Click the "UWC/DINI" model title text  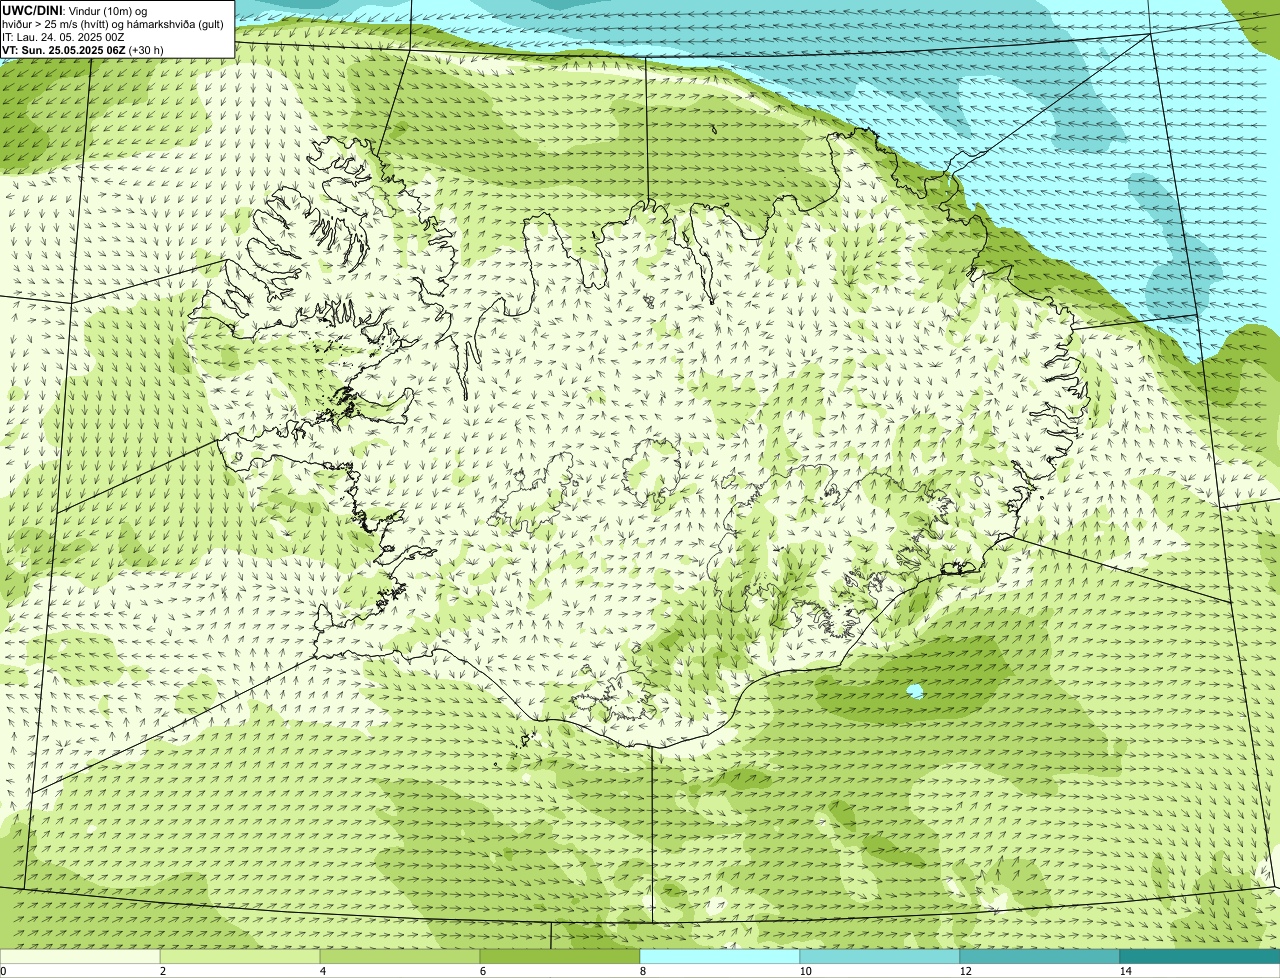[33, 10]
